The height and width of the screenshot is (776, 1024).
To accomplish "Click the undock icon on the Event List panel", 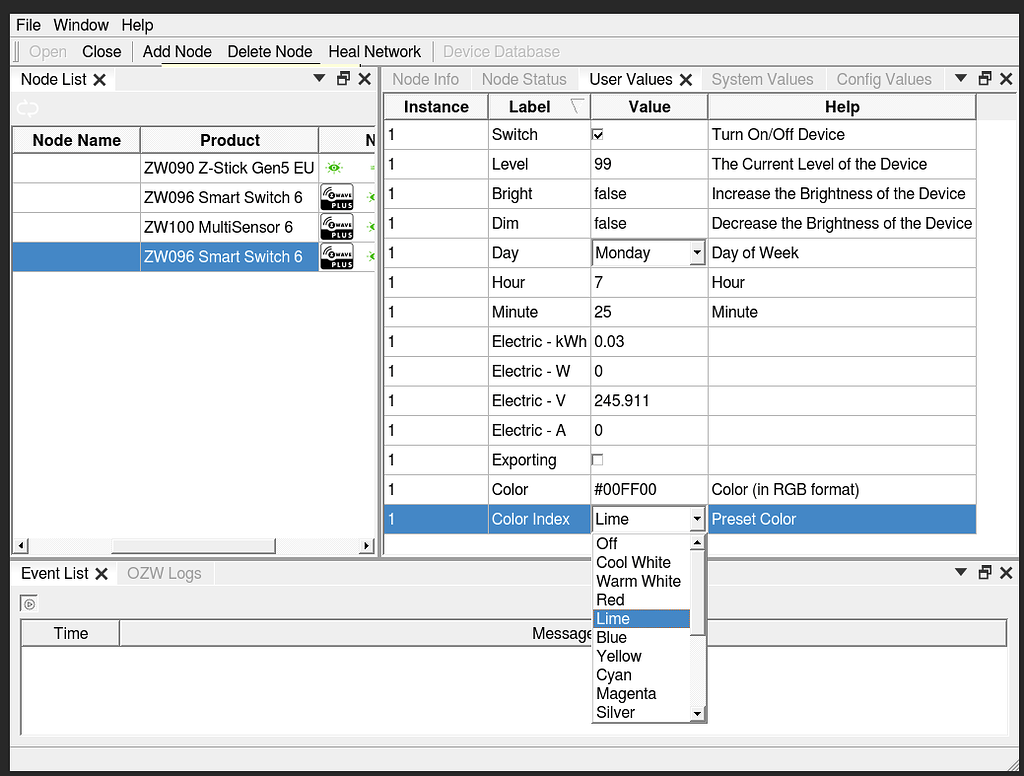I will (984, 572).
